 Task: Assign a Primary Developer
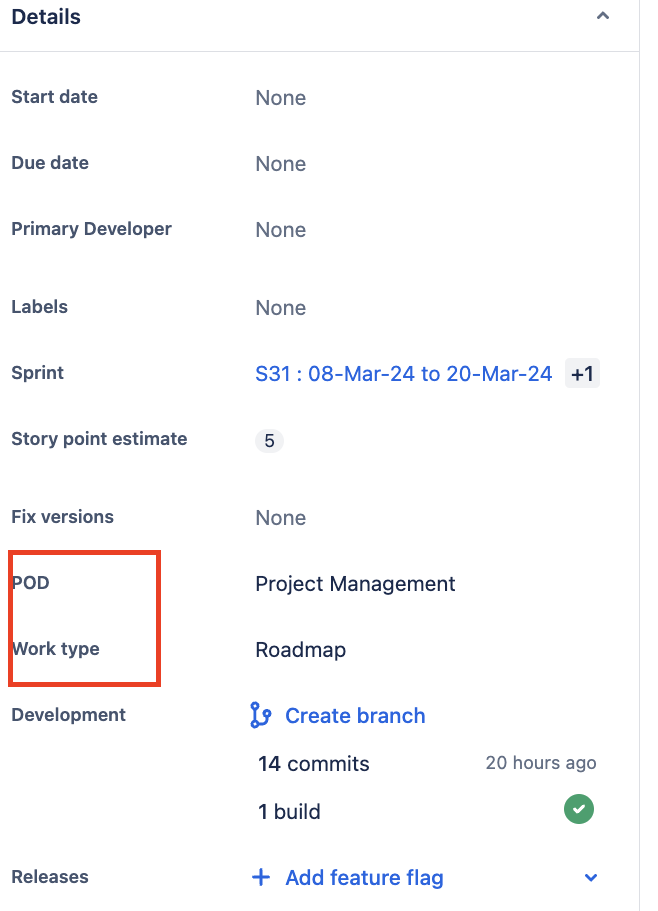[x=280, y=230]
